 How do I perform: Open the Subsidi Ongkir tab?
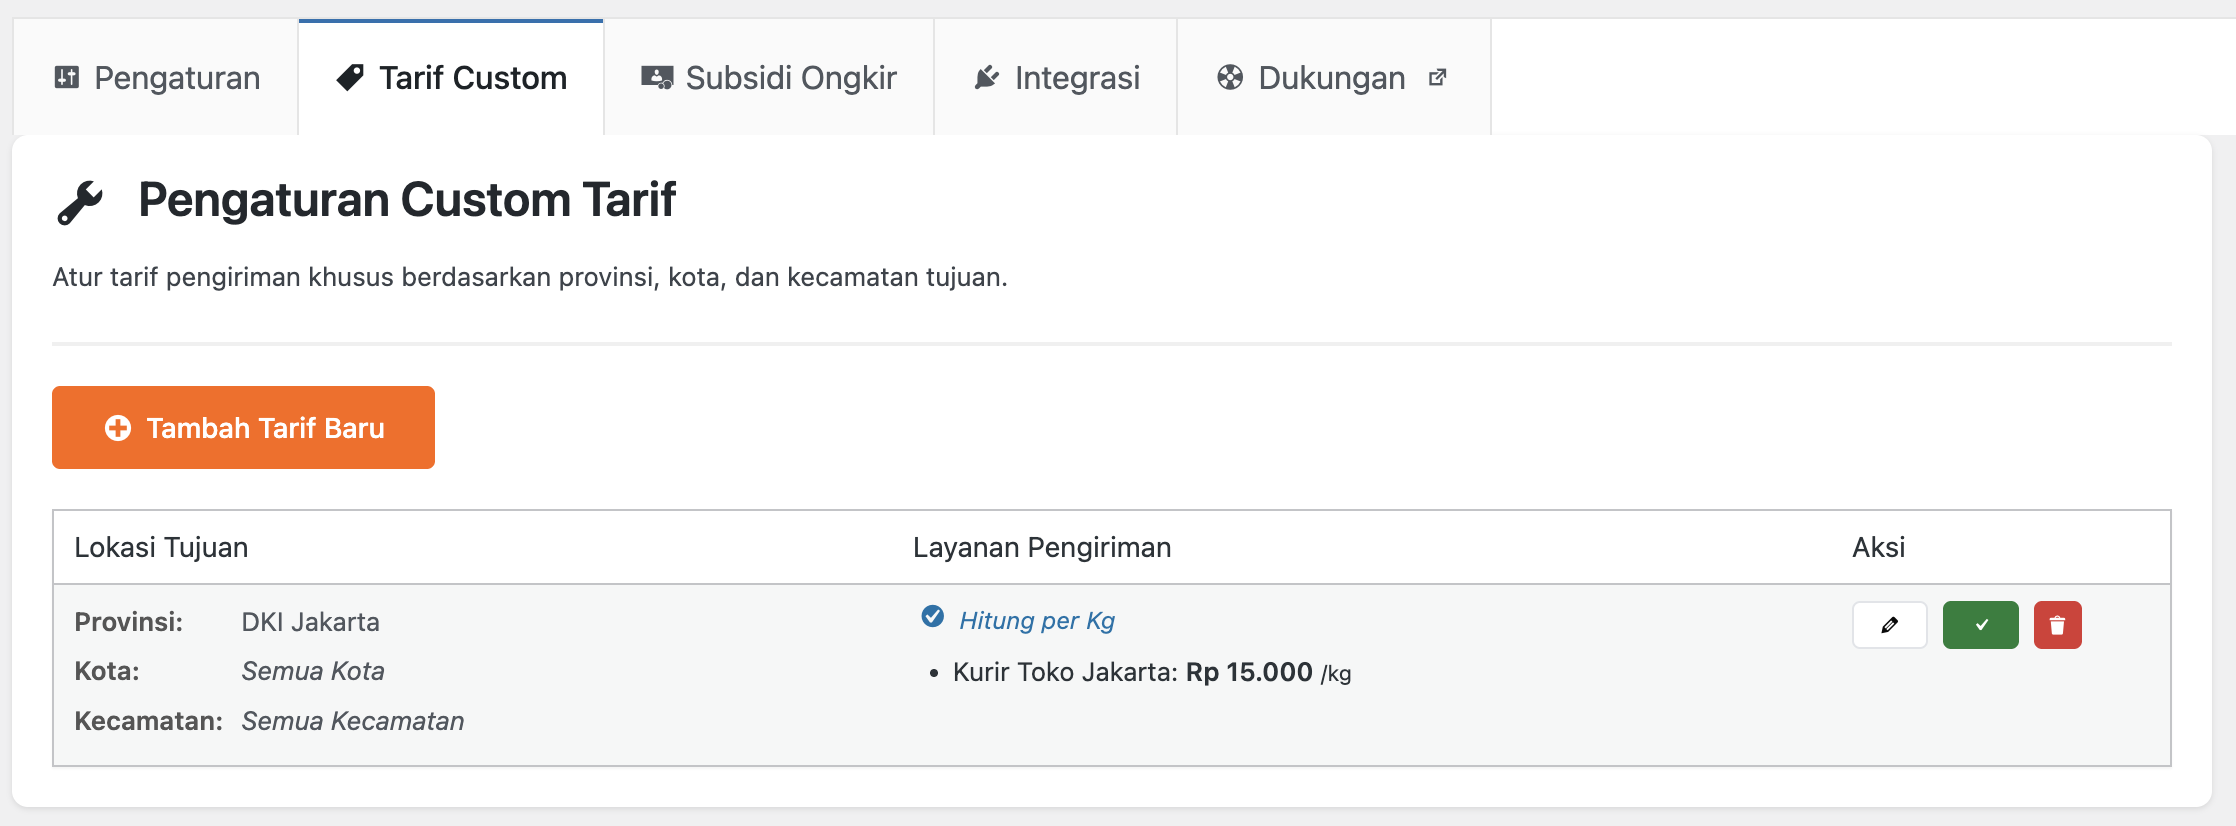[768, 77]
